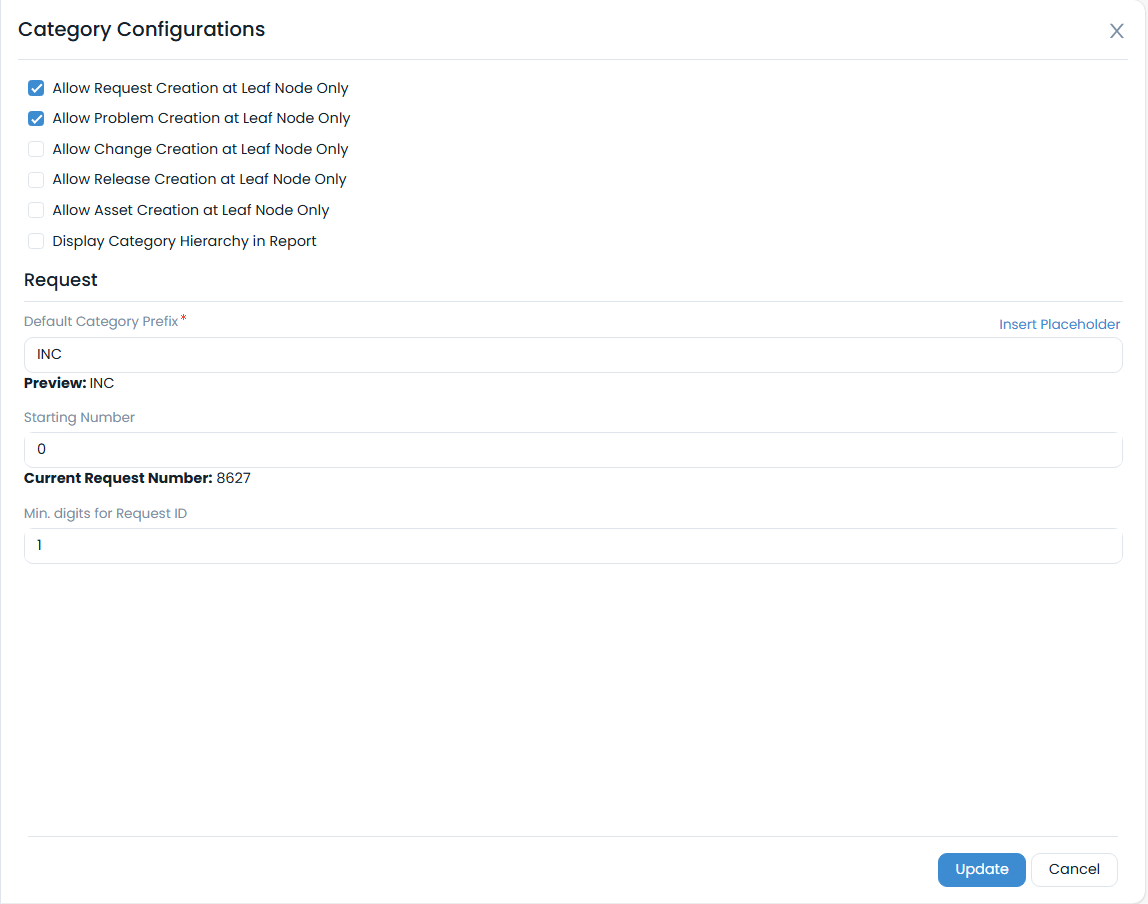Click the Category Configurations title

141,29
